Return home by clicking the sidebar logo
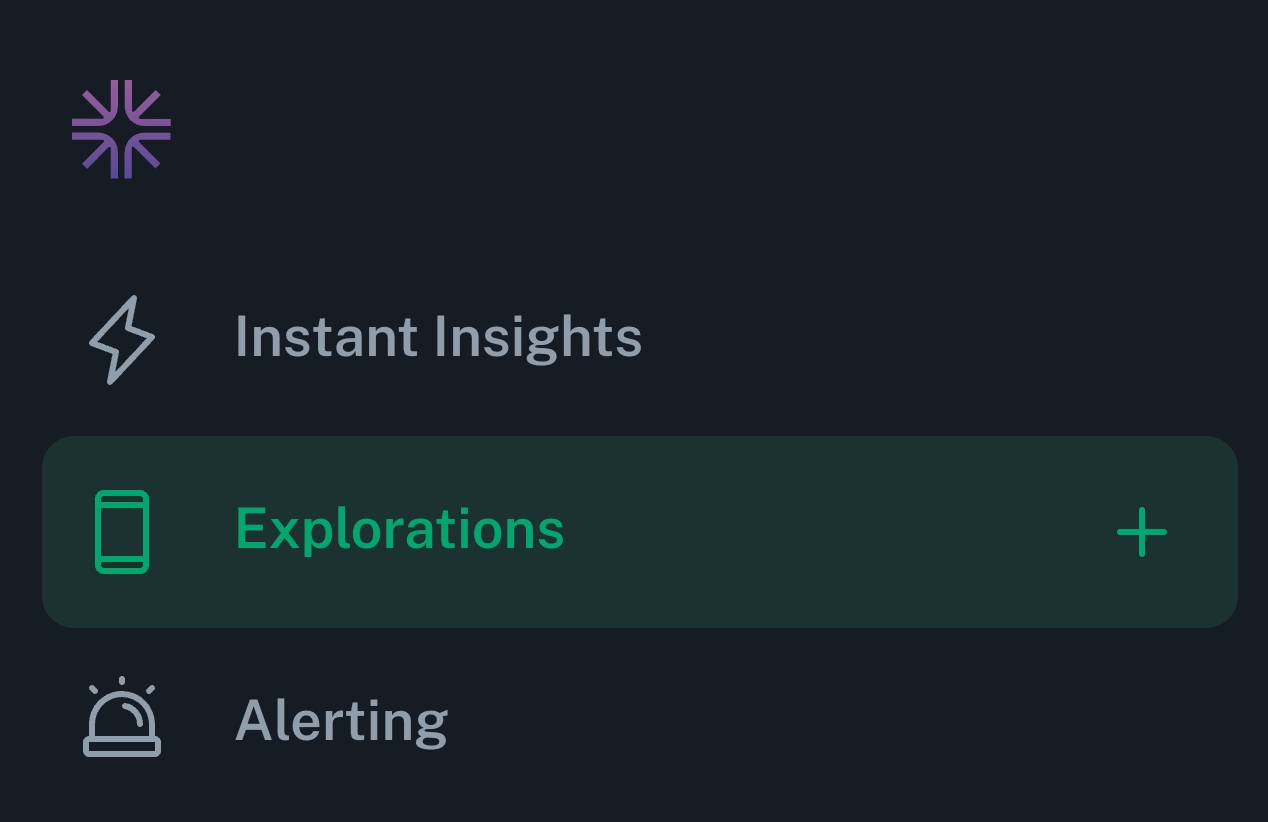This screenshot has width=1268, height=822. point(122,128)
